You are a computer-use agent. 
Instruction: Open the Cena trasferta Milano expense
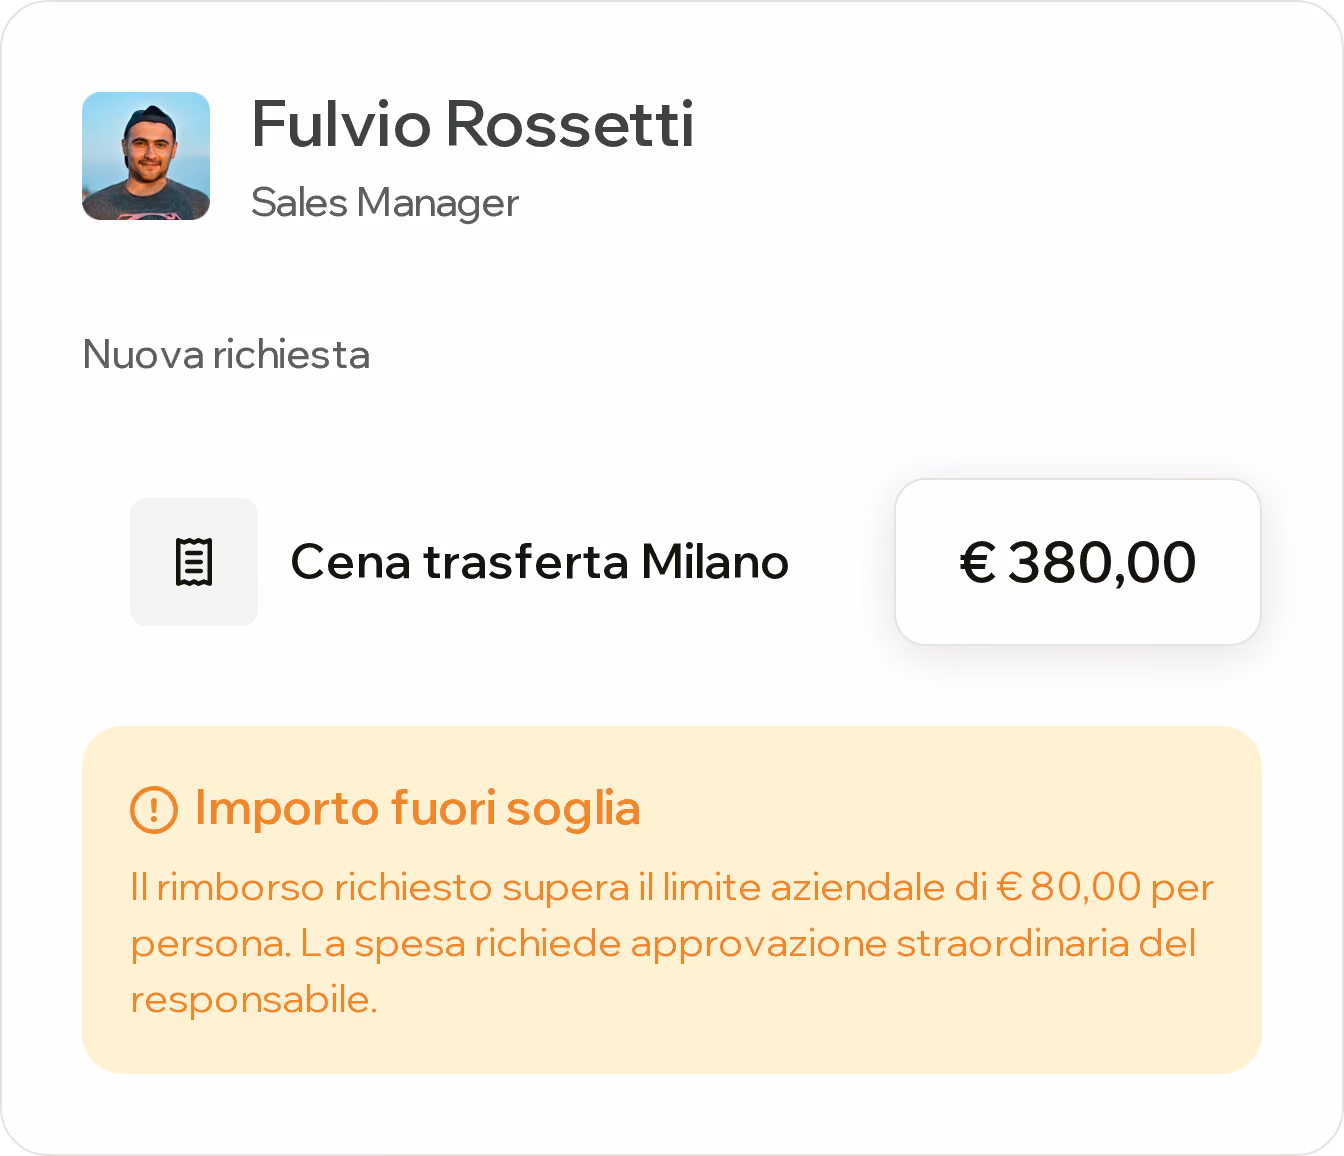[x=539, y=562]
